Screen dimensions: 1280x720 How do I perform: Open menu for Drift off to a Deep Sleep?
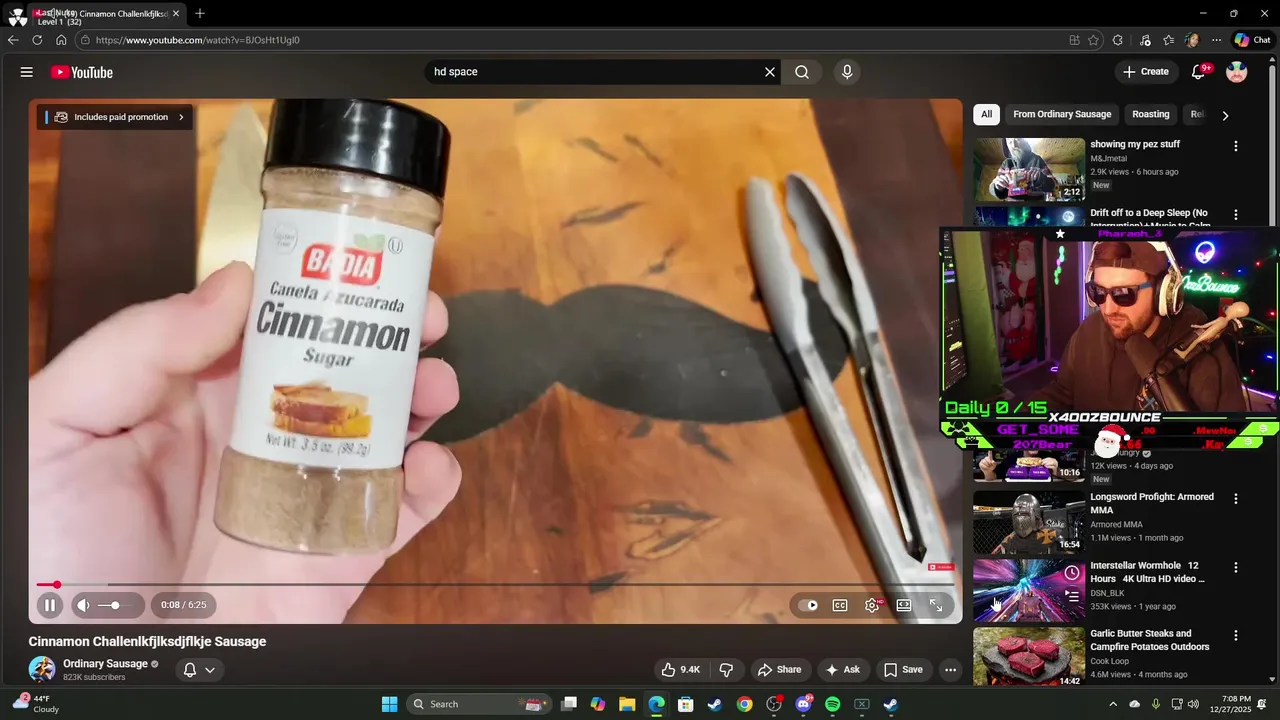pos(1236,214)
